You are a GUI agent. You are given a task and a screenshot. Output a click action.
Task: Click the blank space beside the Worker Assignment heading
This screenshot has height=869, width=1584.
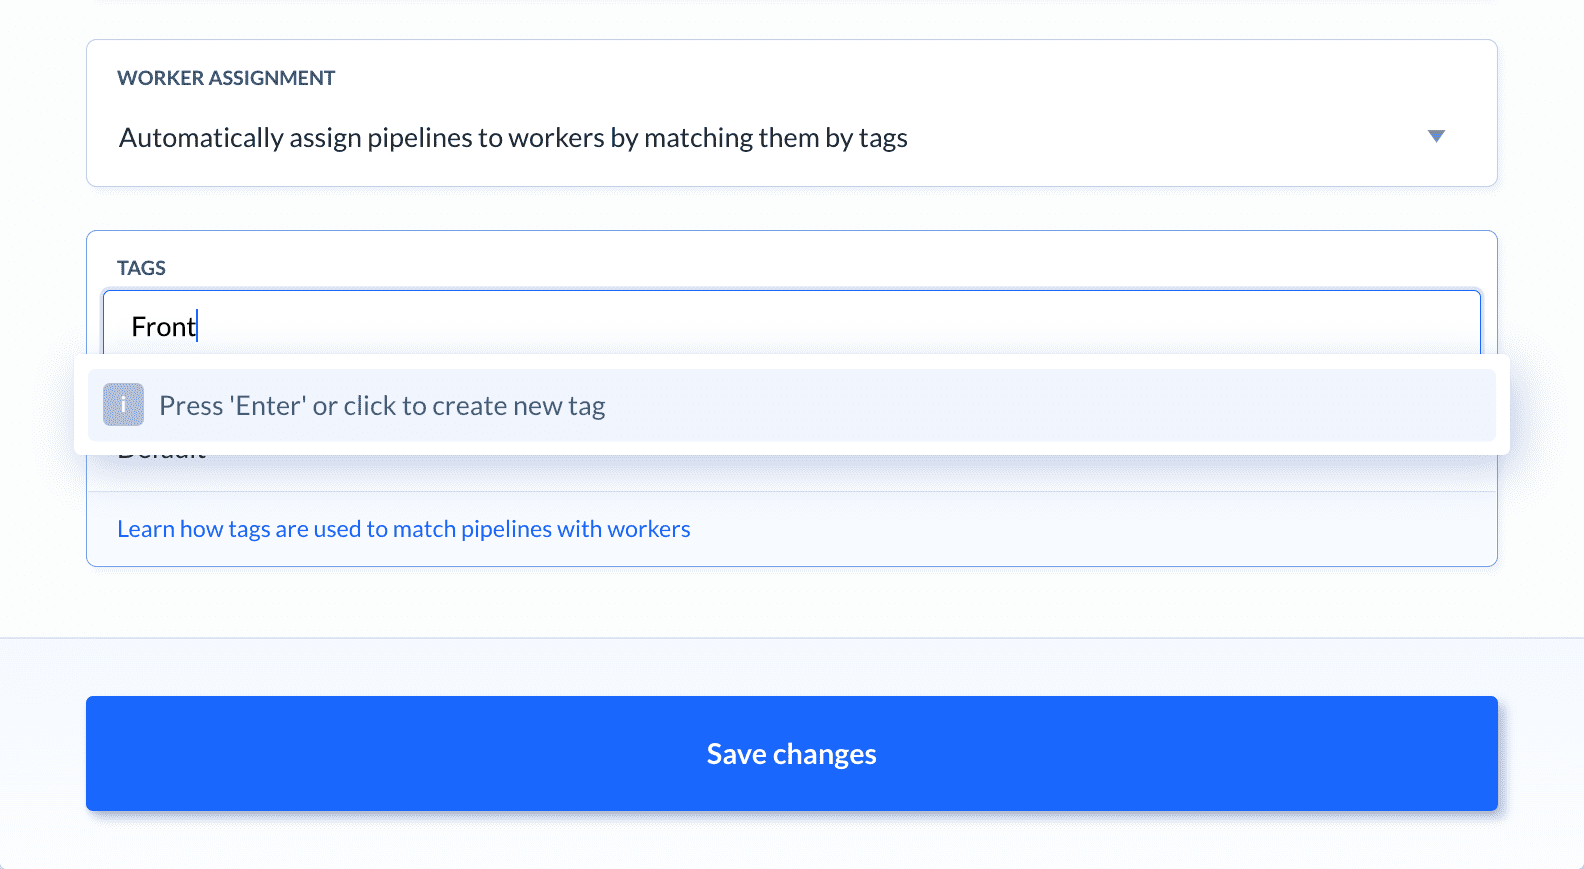(x=900, y=78)
